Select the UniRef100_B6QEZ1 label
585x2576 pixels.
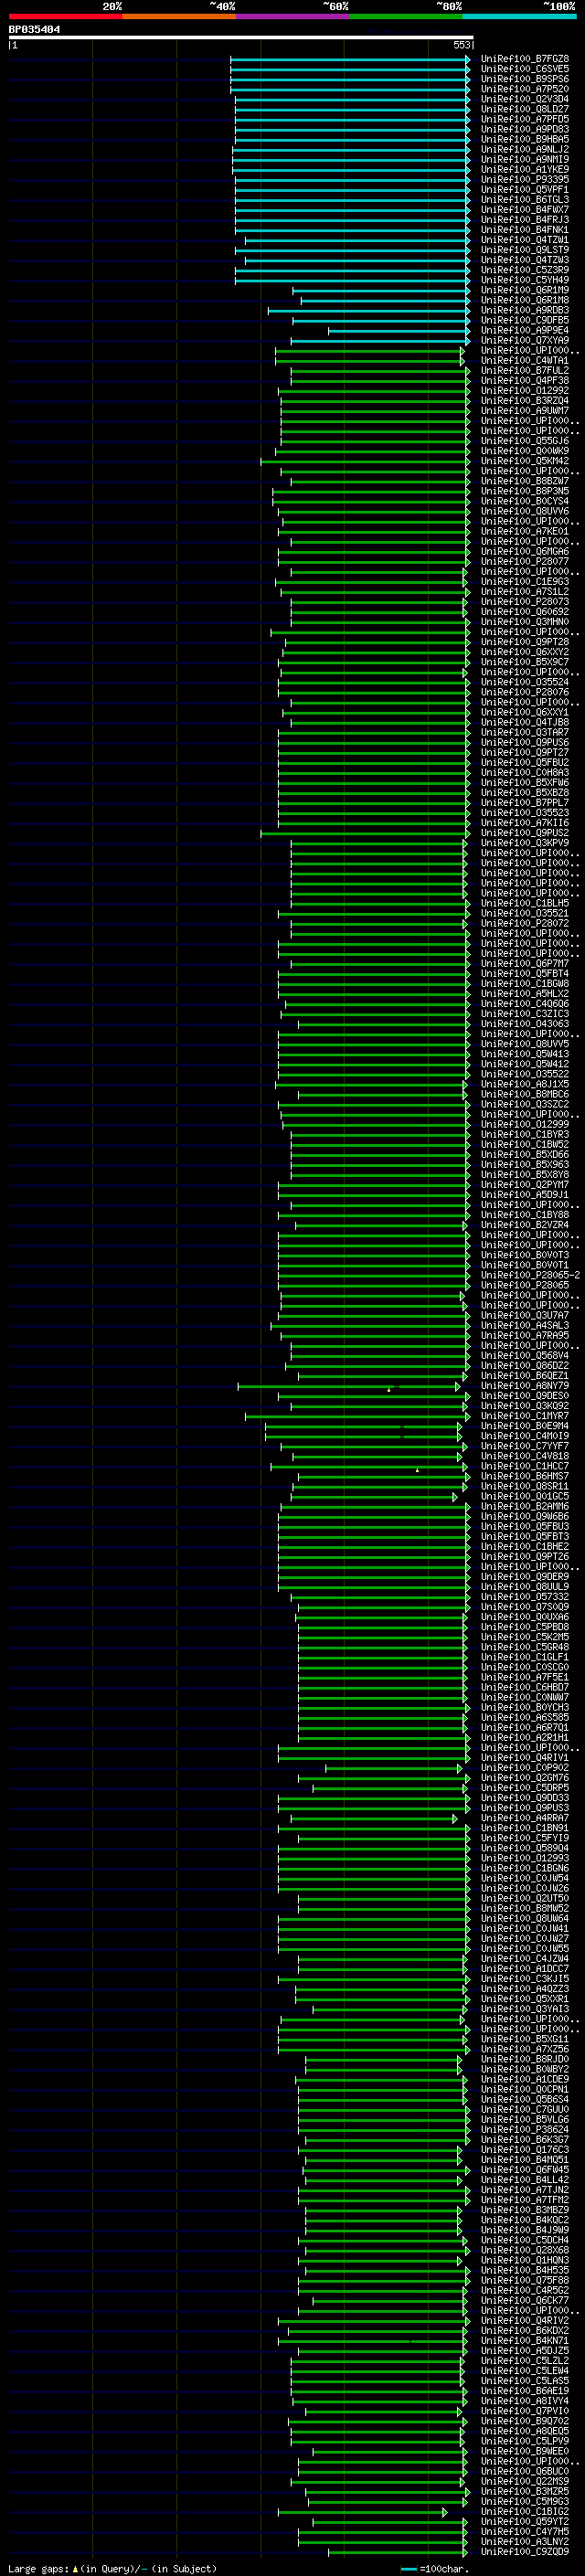pos(524,1376)
